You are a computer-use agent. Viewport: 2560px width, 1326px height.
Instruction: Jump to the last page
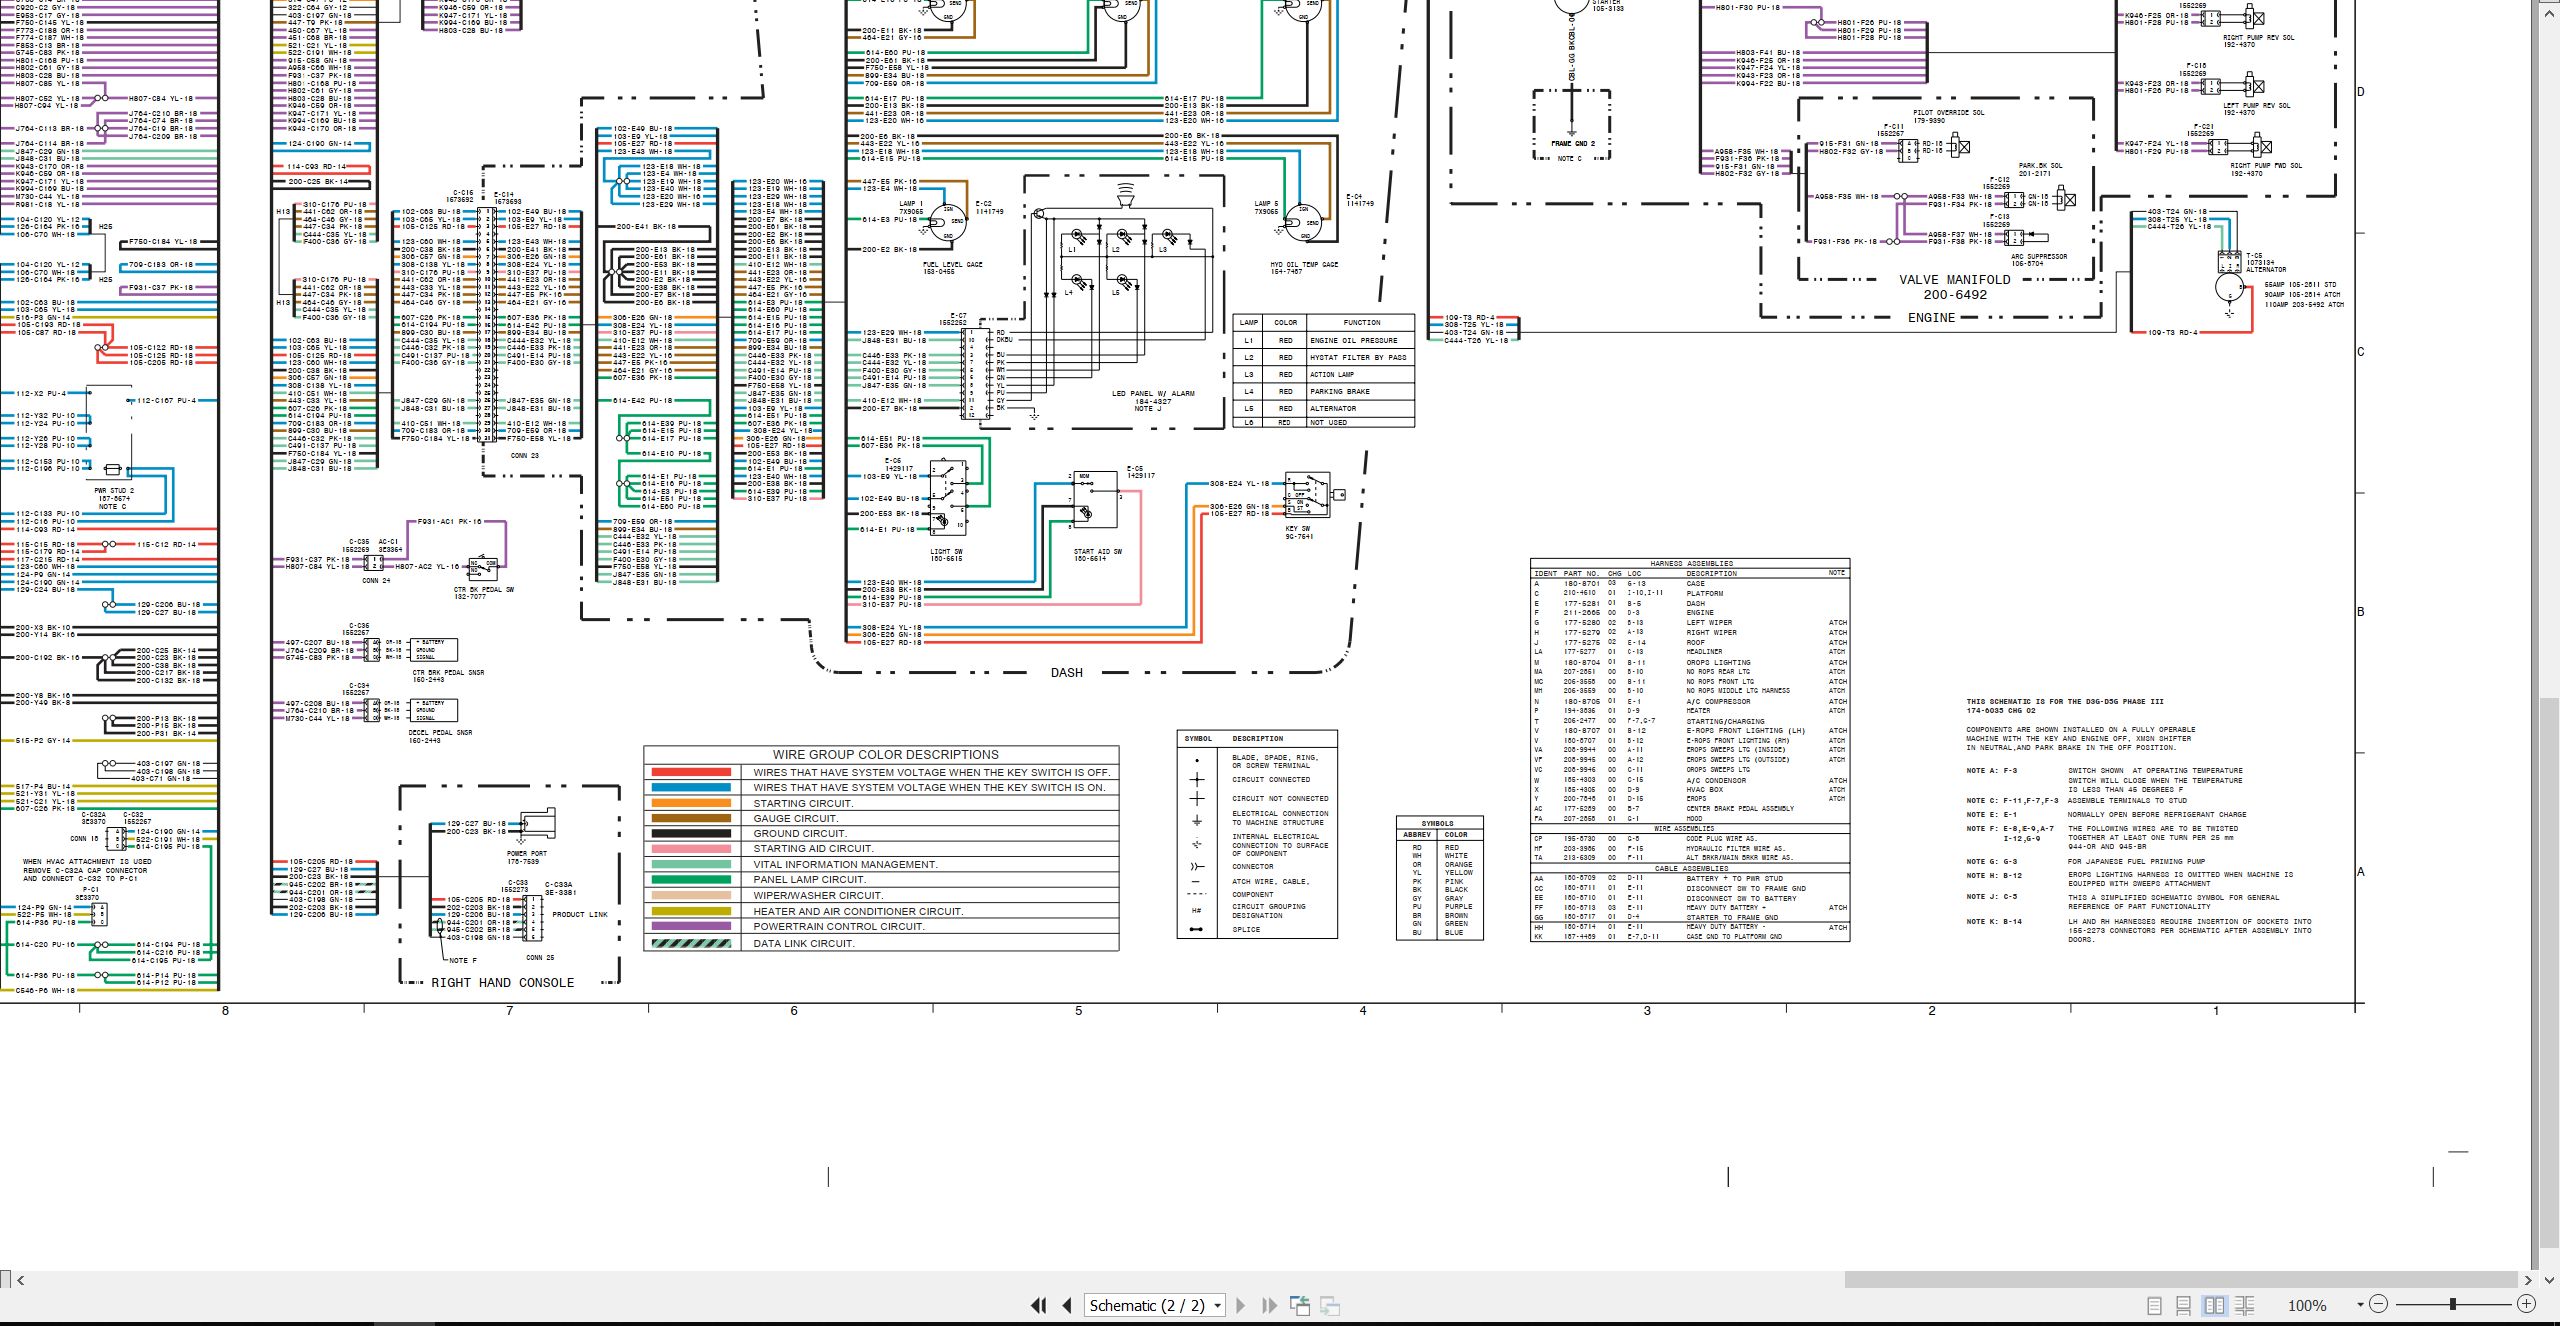click(x=1270, y=1305)
